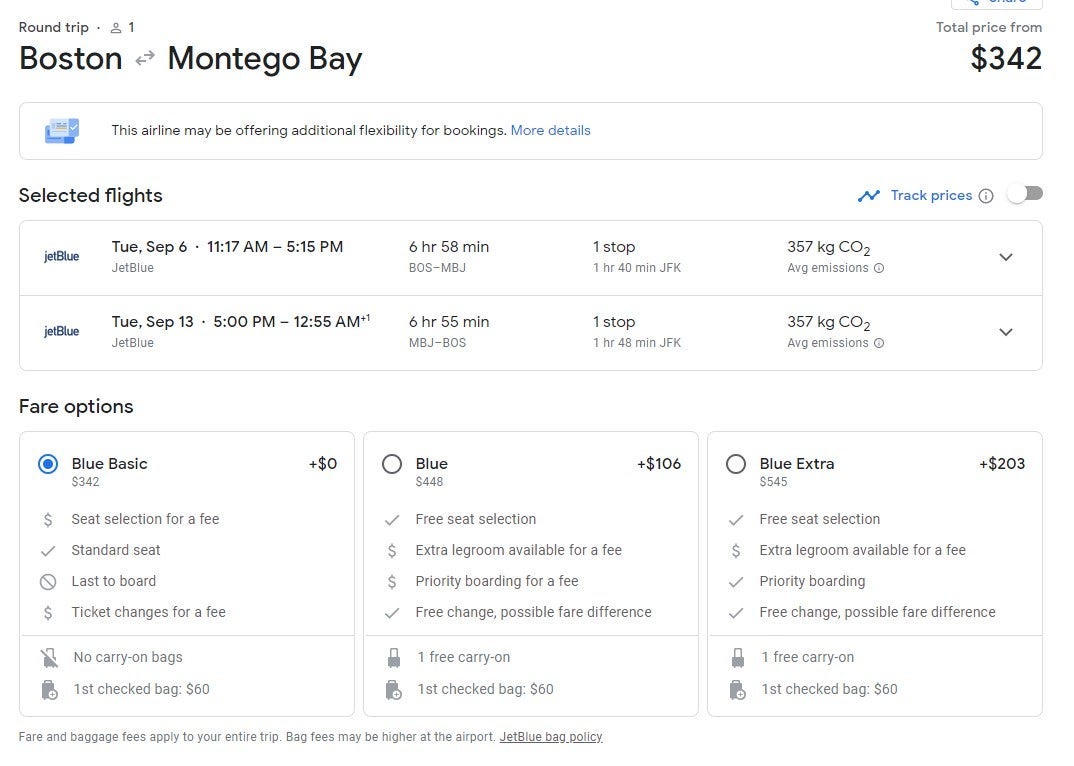Click the $545 Blue Extra fare card price
Image resolution: width=1074 pixels, height=766 pixels.
pyautogui.click(x=773, y=482)
